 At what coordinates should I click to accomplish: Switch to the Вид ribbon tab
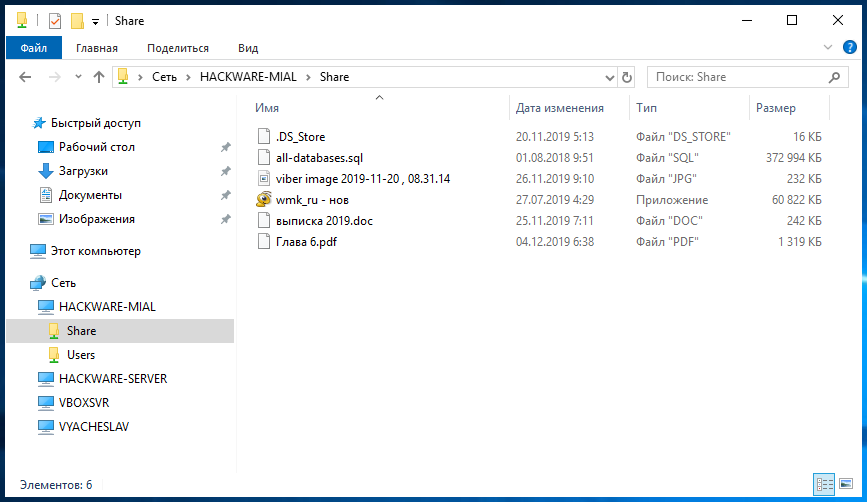(x=248, y=47)
